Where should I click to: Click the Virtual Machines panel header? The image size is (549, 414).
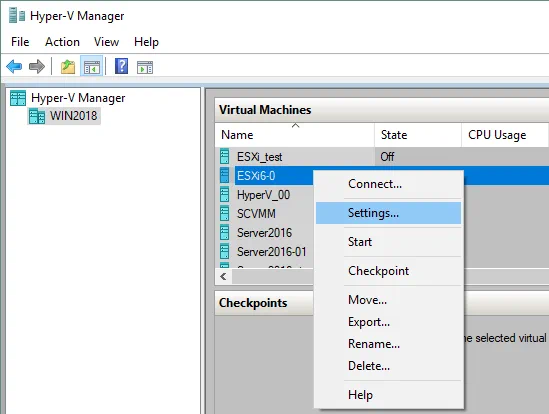pyautogui.click(x=382, y=110)
